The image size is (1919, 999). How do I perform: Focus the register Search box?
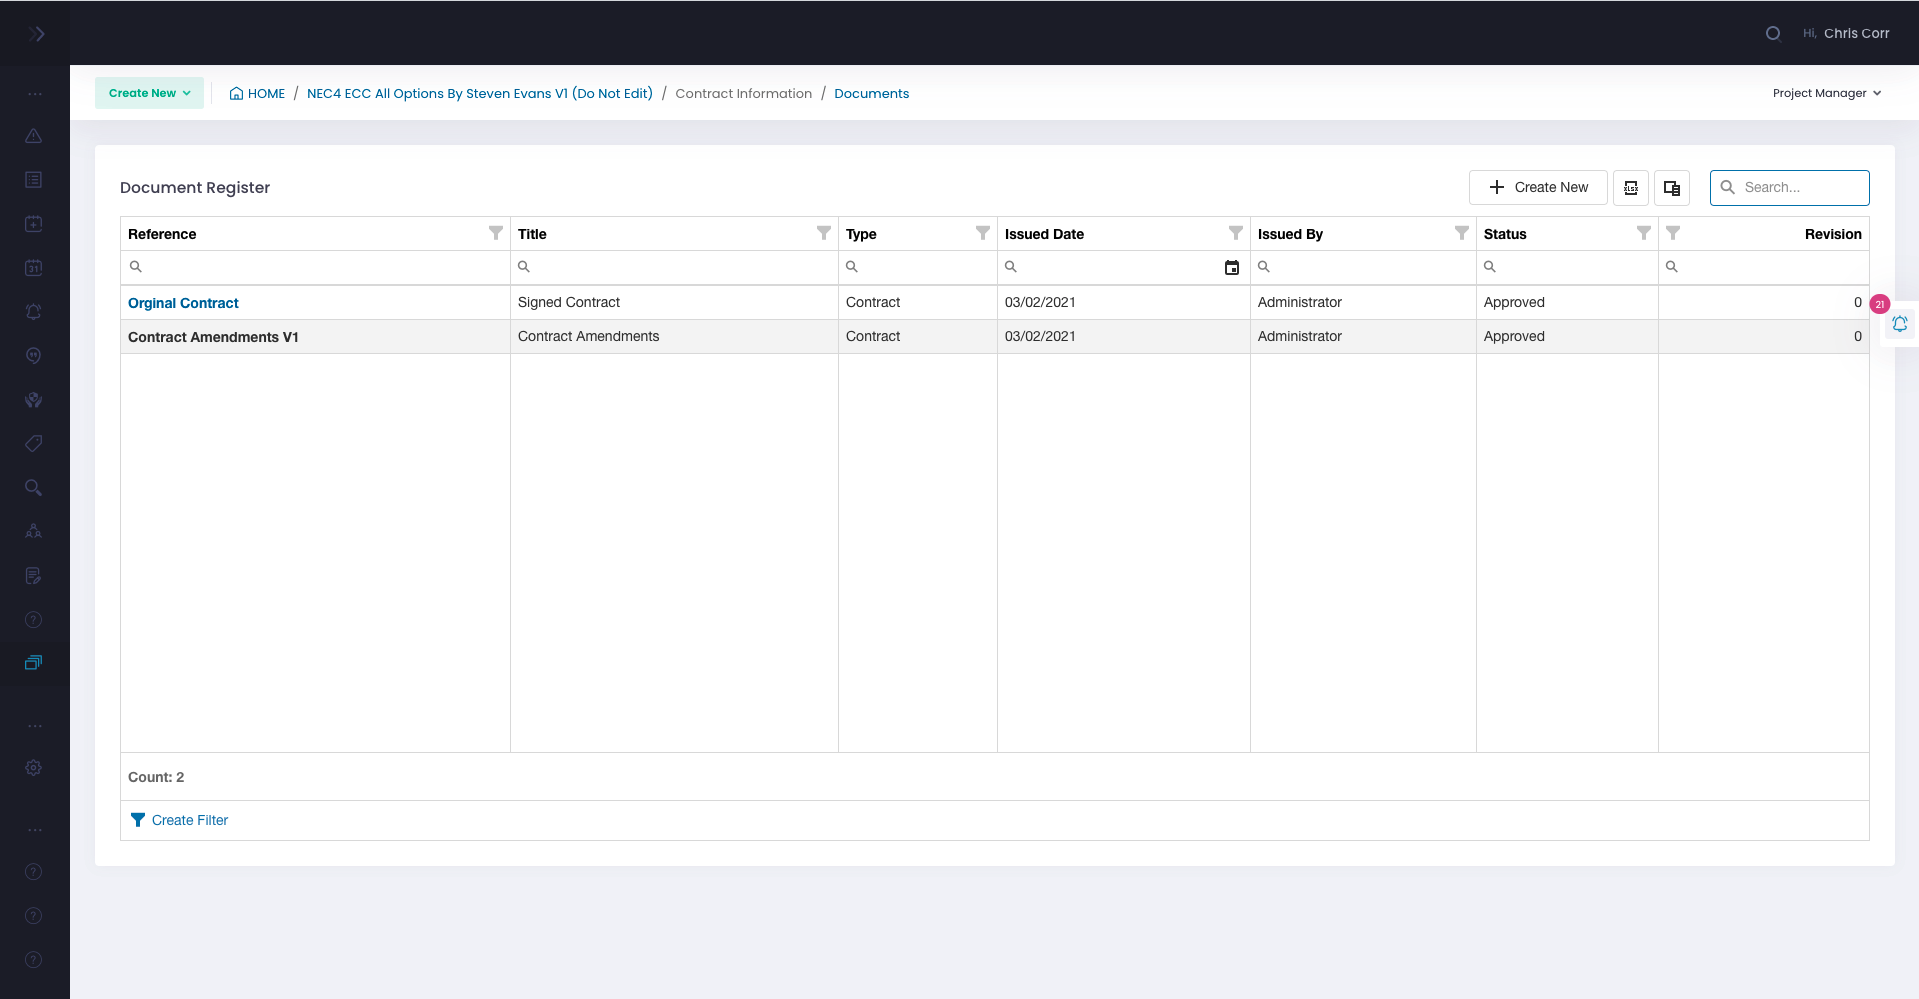1790,188
